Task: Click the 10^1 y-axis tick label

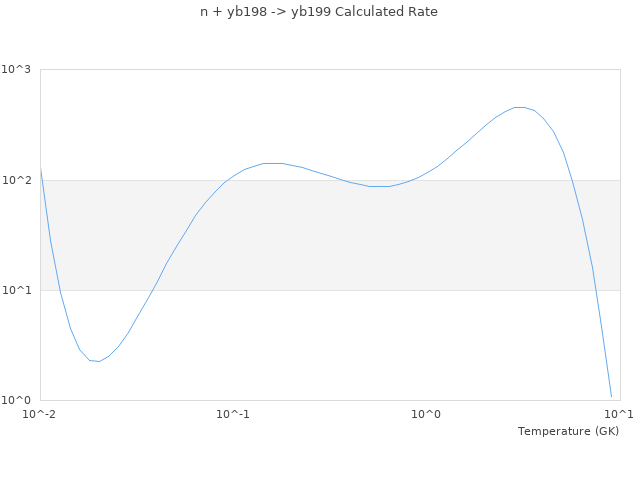Action: click(x=17, y=290)
